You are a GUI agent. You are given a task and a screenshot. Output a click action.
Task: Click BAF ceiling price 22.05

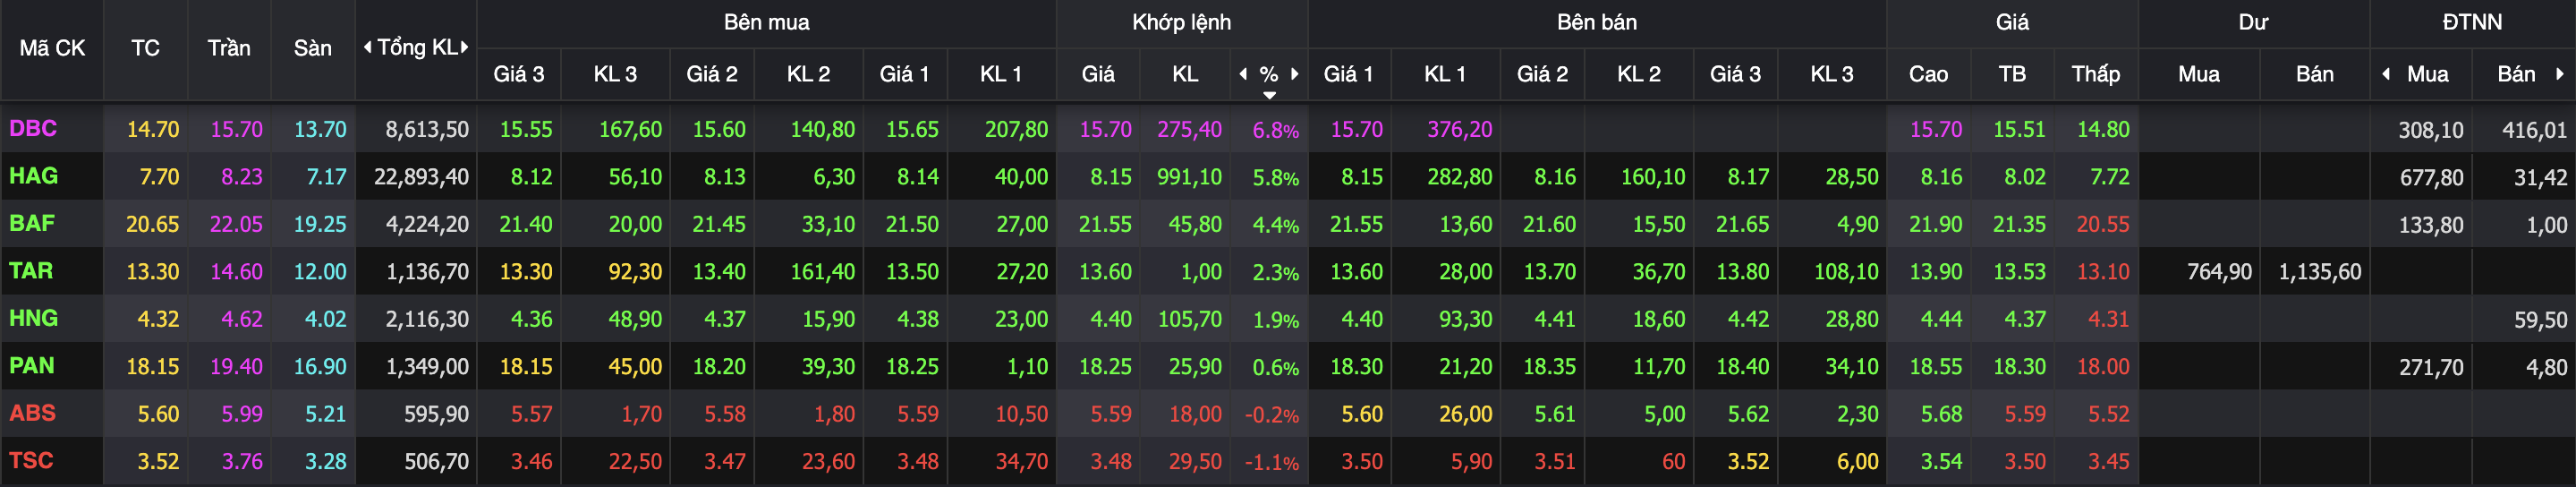[236, 224]
